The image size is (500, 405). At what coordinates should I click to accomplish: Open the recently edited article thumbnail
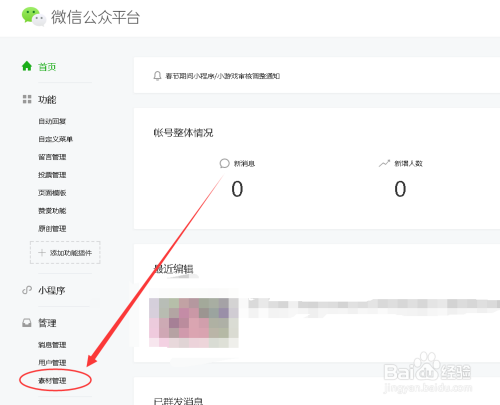194,323
